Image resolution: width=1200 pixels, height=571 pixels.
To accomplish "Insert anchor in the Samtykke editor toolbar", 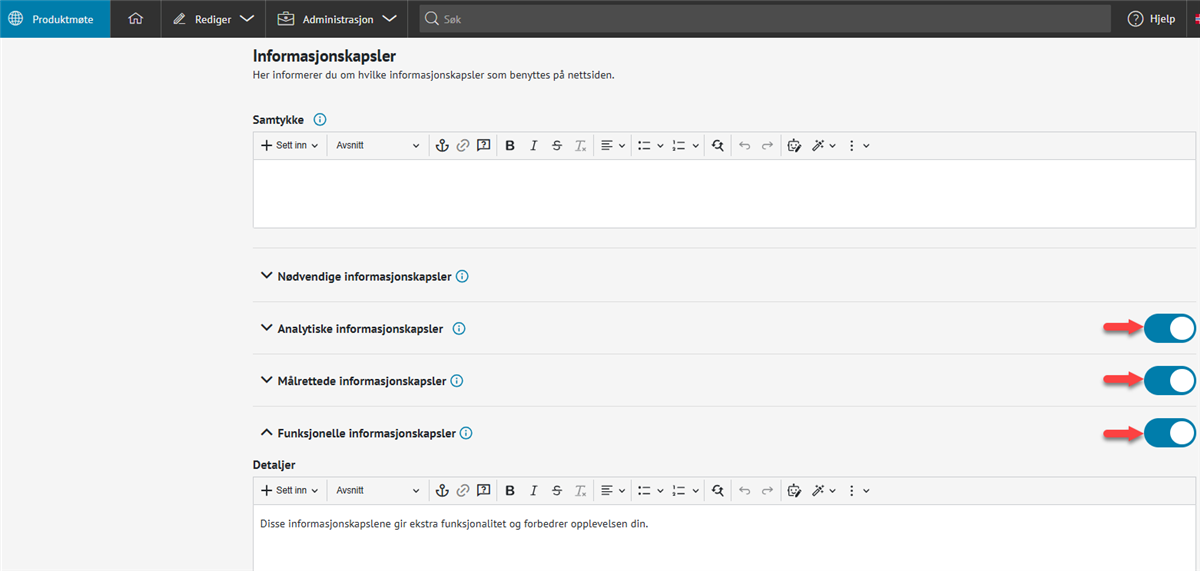I will 441,146.
